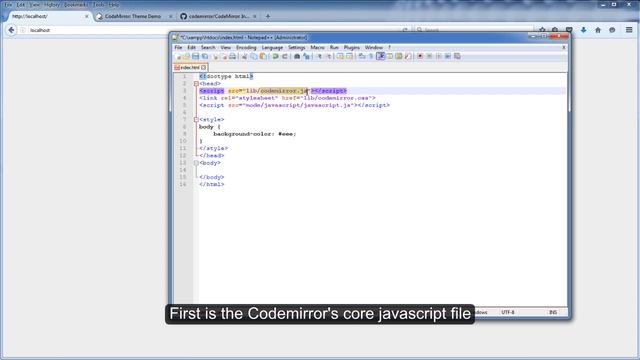Open the Encoding menu in Notepad++
The width and height of the screenshot is (640, 360).
(x=246, y=48)
